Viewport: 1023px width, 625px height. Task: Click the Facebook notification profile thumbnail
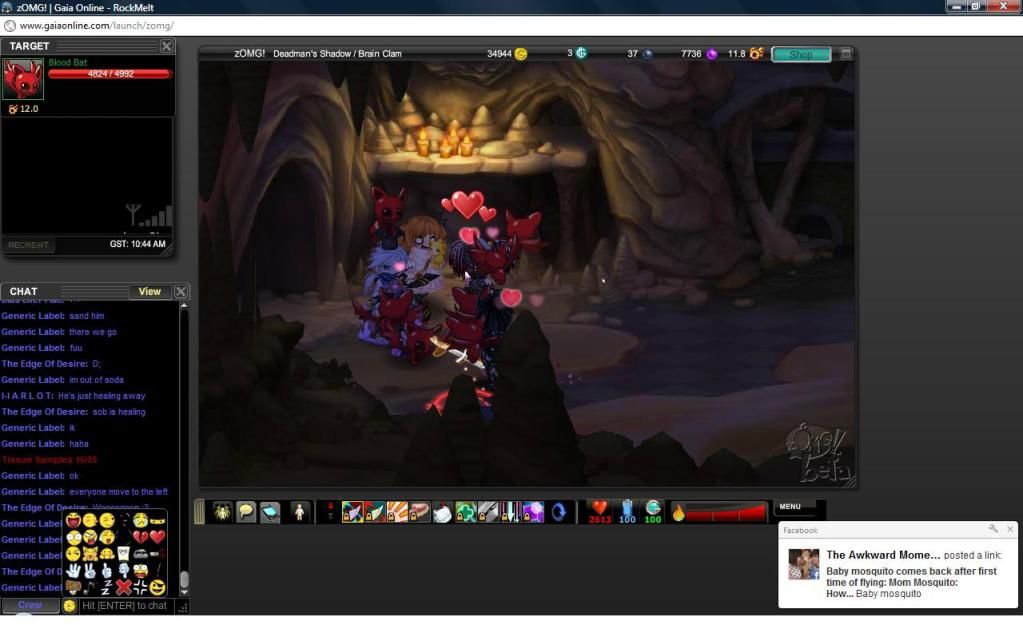(x=803, y=564)
